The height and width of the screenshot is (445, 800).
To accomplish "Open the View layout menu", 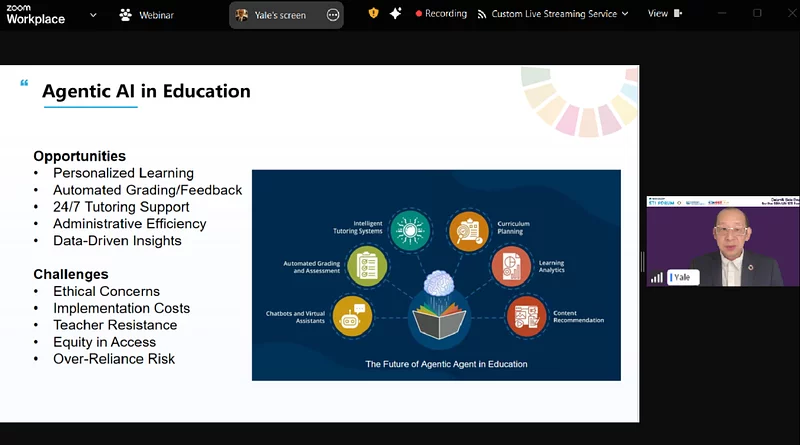I will point(657,14).
